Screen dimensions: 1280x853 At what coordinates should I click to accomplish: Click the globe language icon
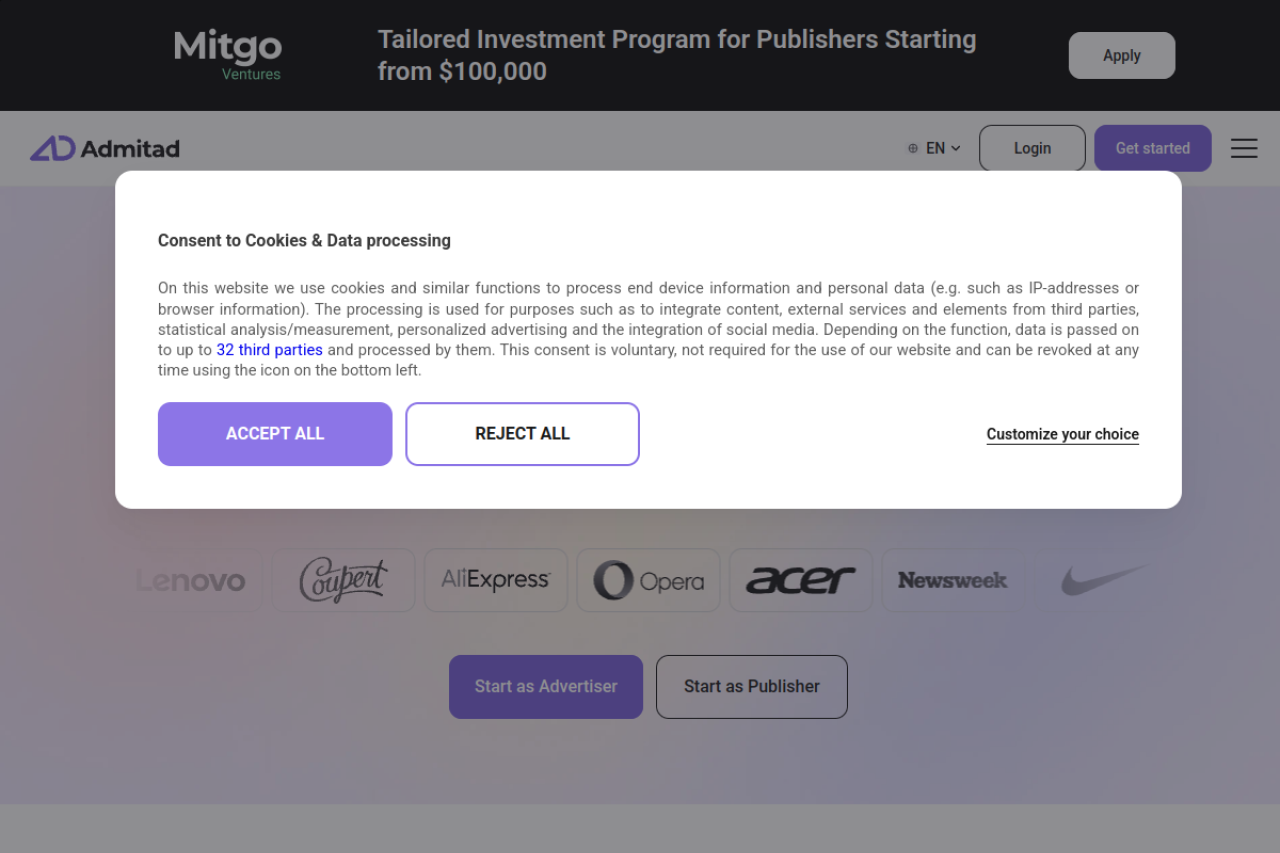(x=913, y=148)
